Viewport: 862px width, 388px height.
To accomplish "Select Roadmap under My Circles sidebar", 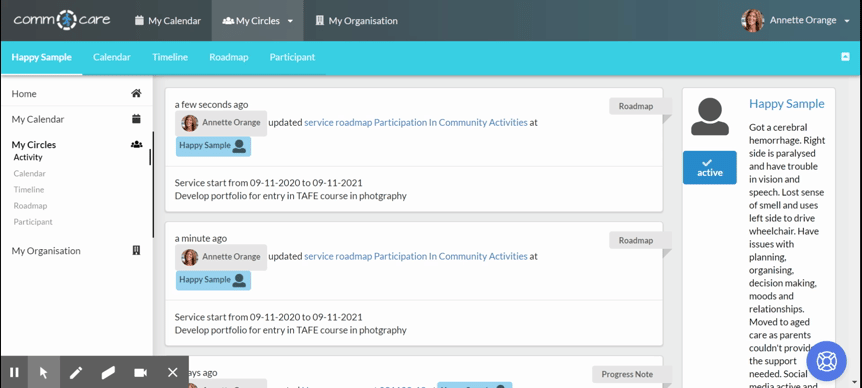I will click(x=30, y=206).
